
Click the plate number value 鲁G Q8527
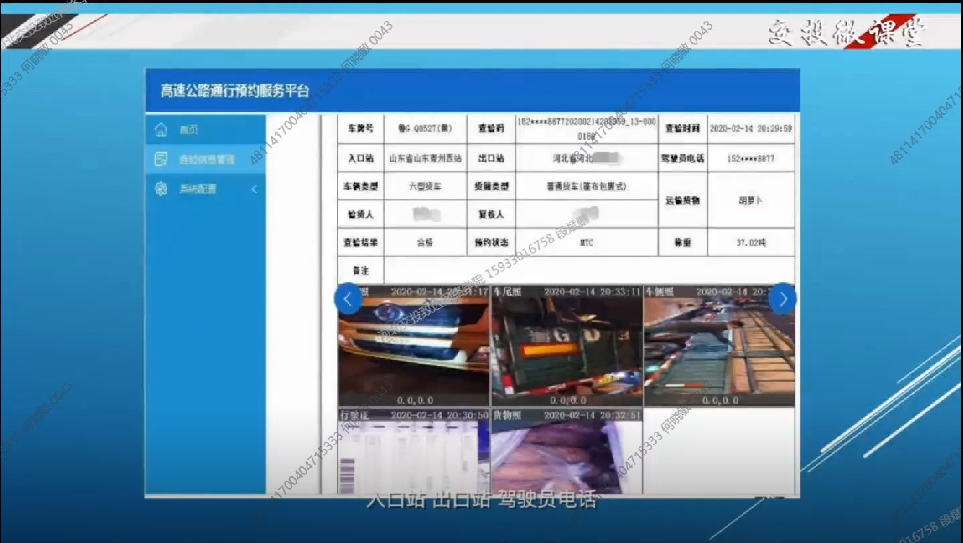[x=425, y=128]
